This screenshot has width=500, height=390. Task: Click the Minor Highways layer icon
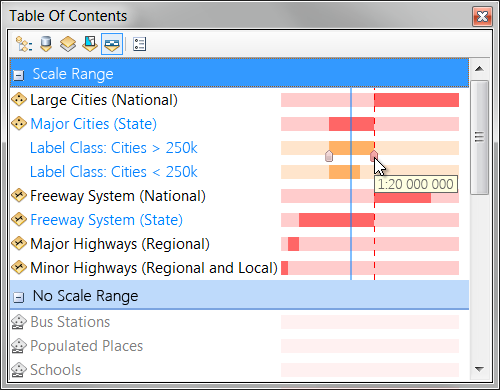click(x=19, y=268)
